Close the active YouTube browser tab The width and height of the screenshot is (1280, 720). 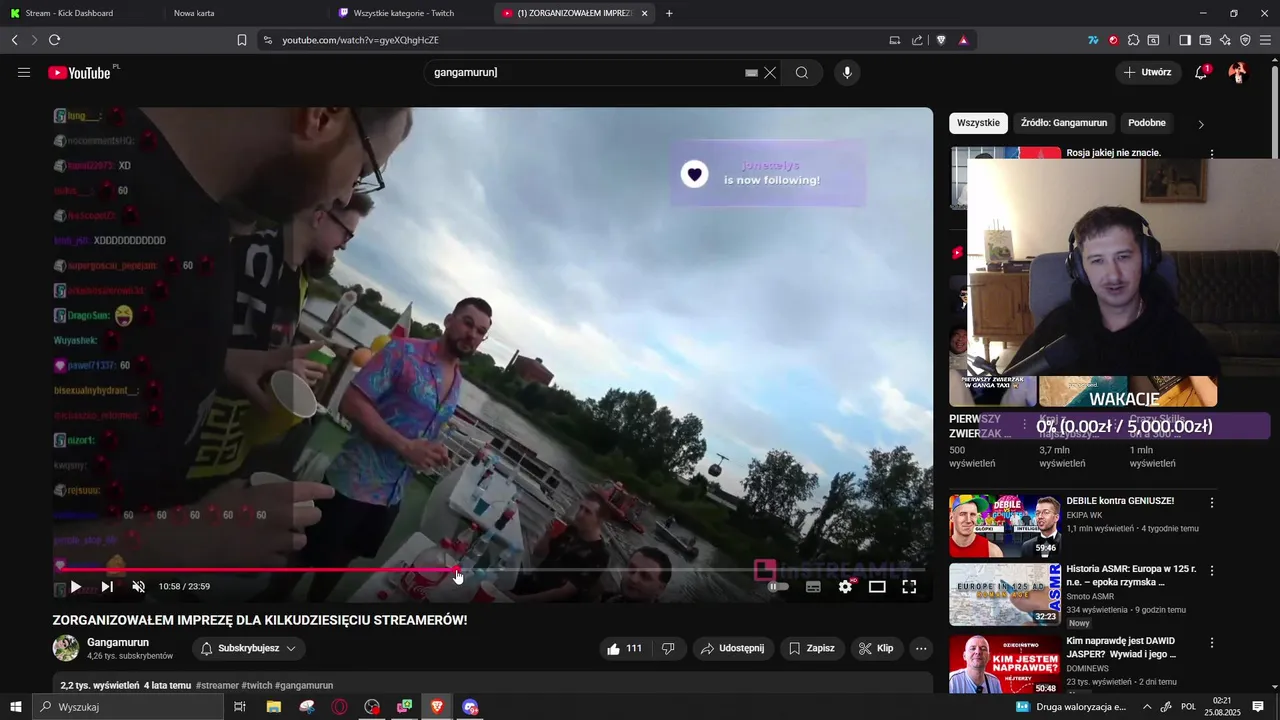pyautogui.click(x=644, y=13)
